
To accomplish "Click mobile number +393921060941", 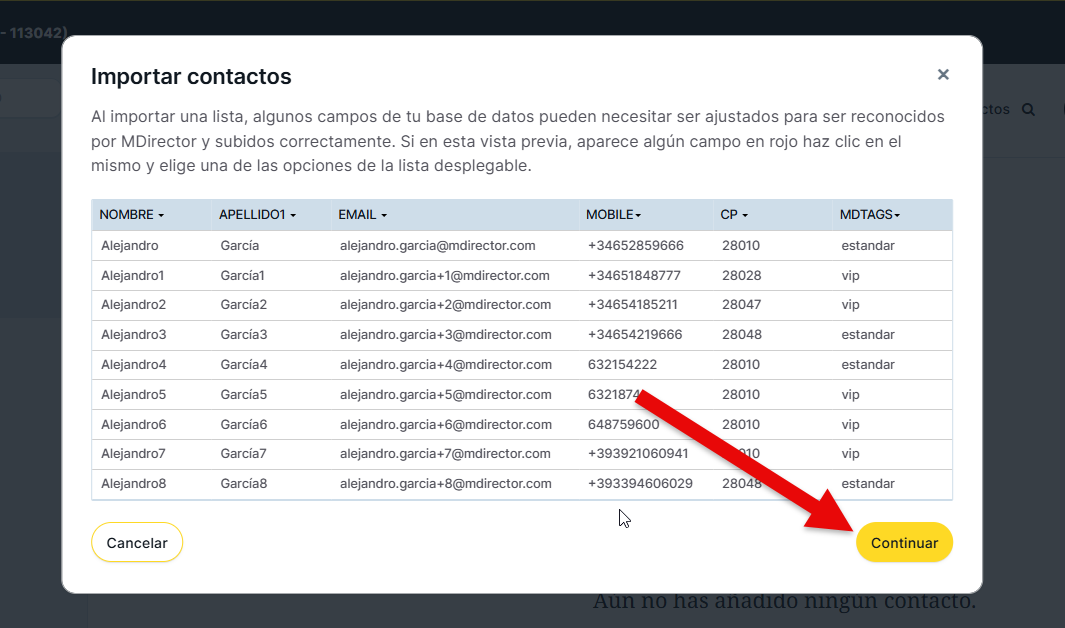I will pyautogui.click(x=638, y=454).
